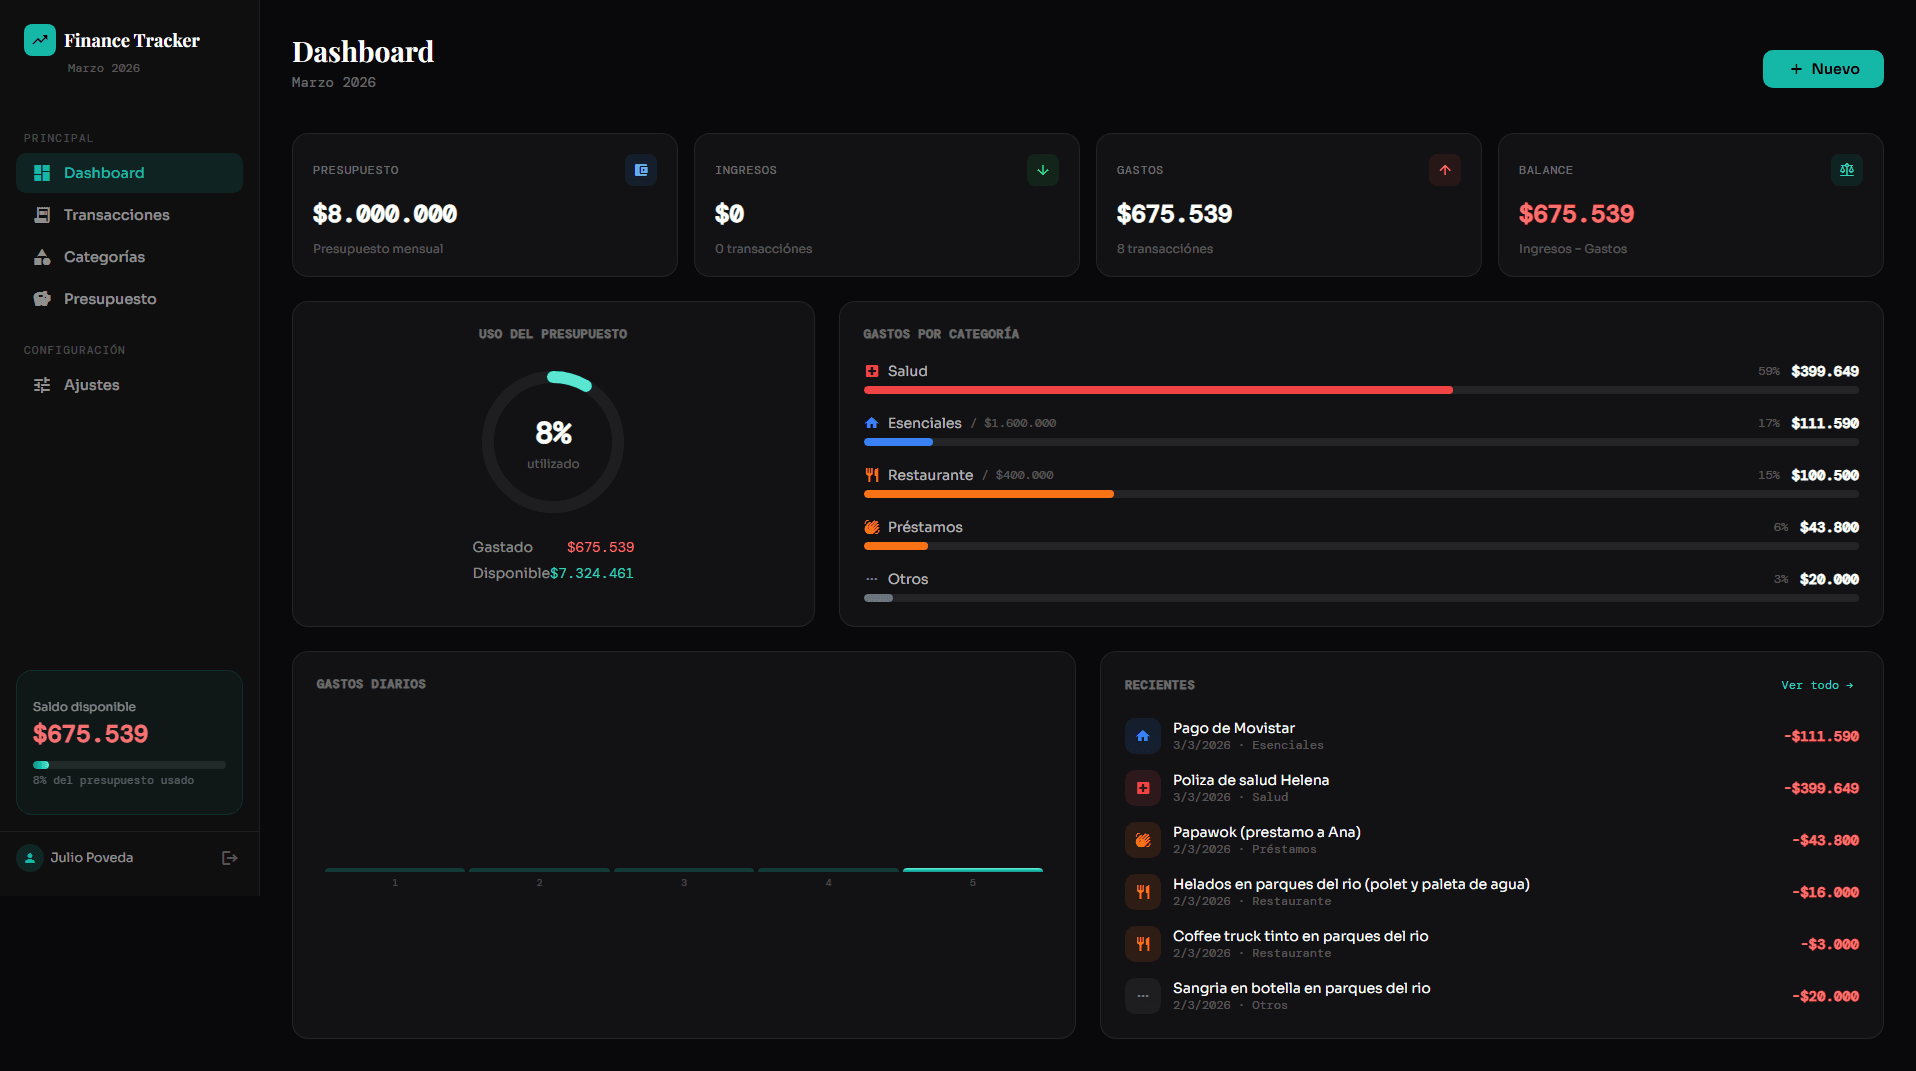Click the scales icon on Balance card
The width and height of the screenshot is (1916, 1071).
click(x=1846, y=170)
